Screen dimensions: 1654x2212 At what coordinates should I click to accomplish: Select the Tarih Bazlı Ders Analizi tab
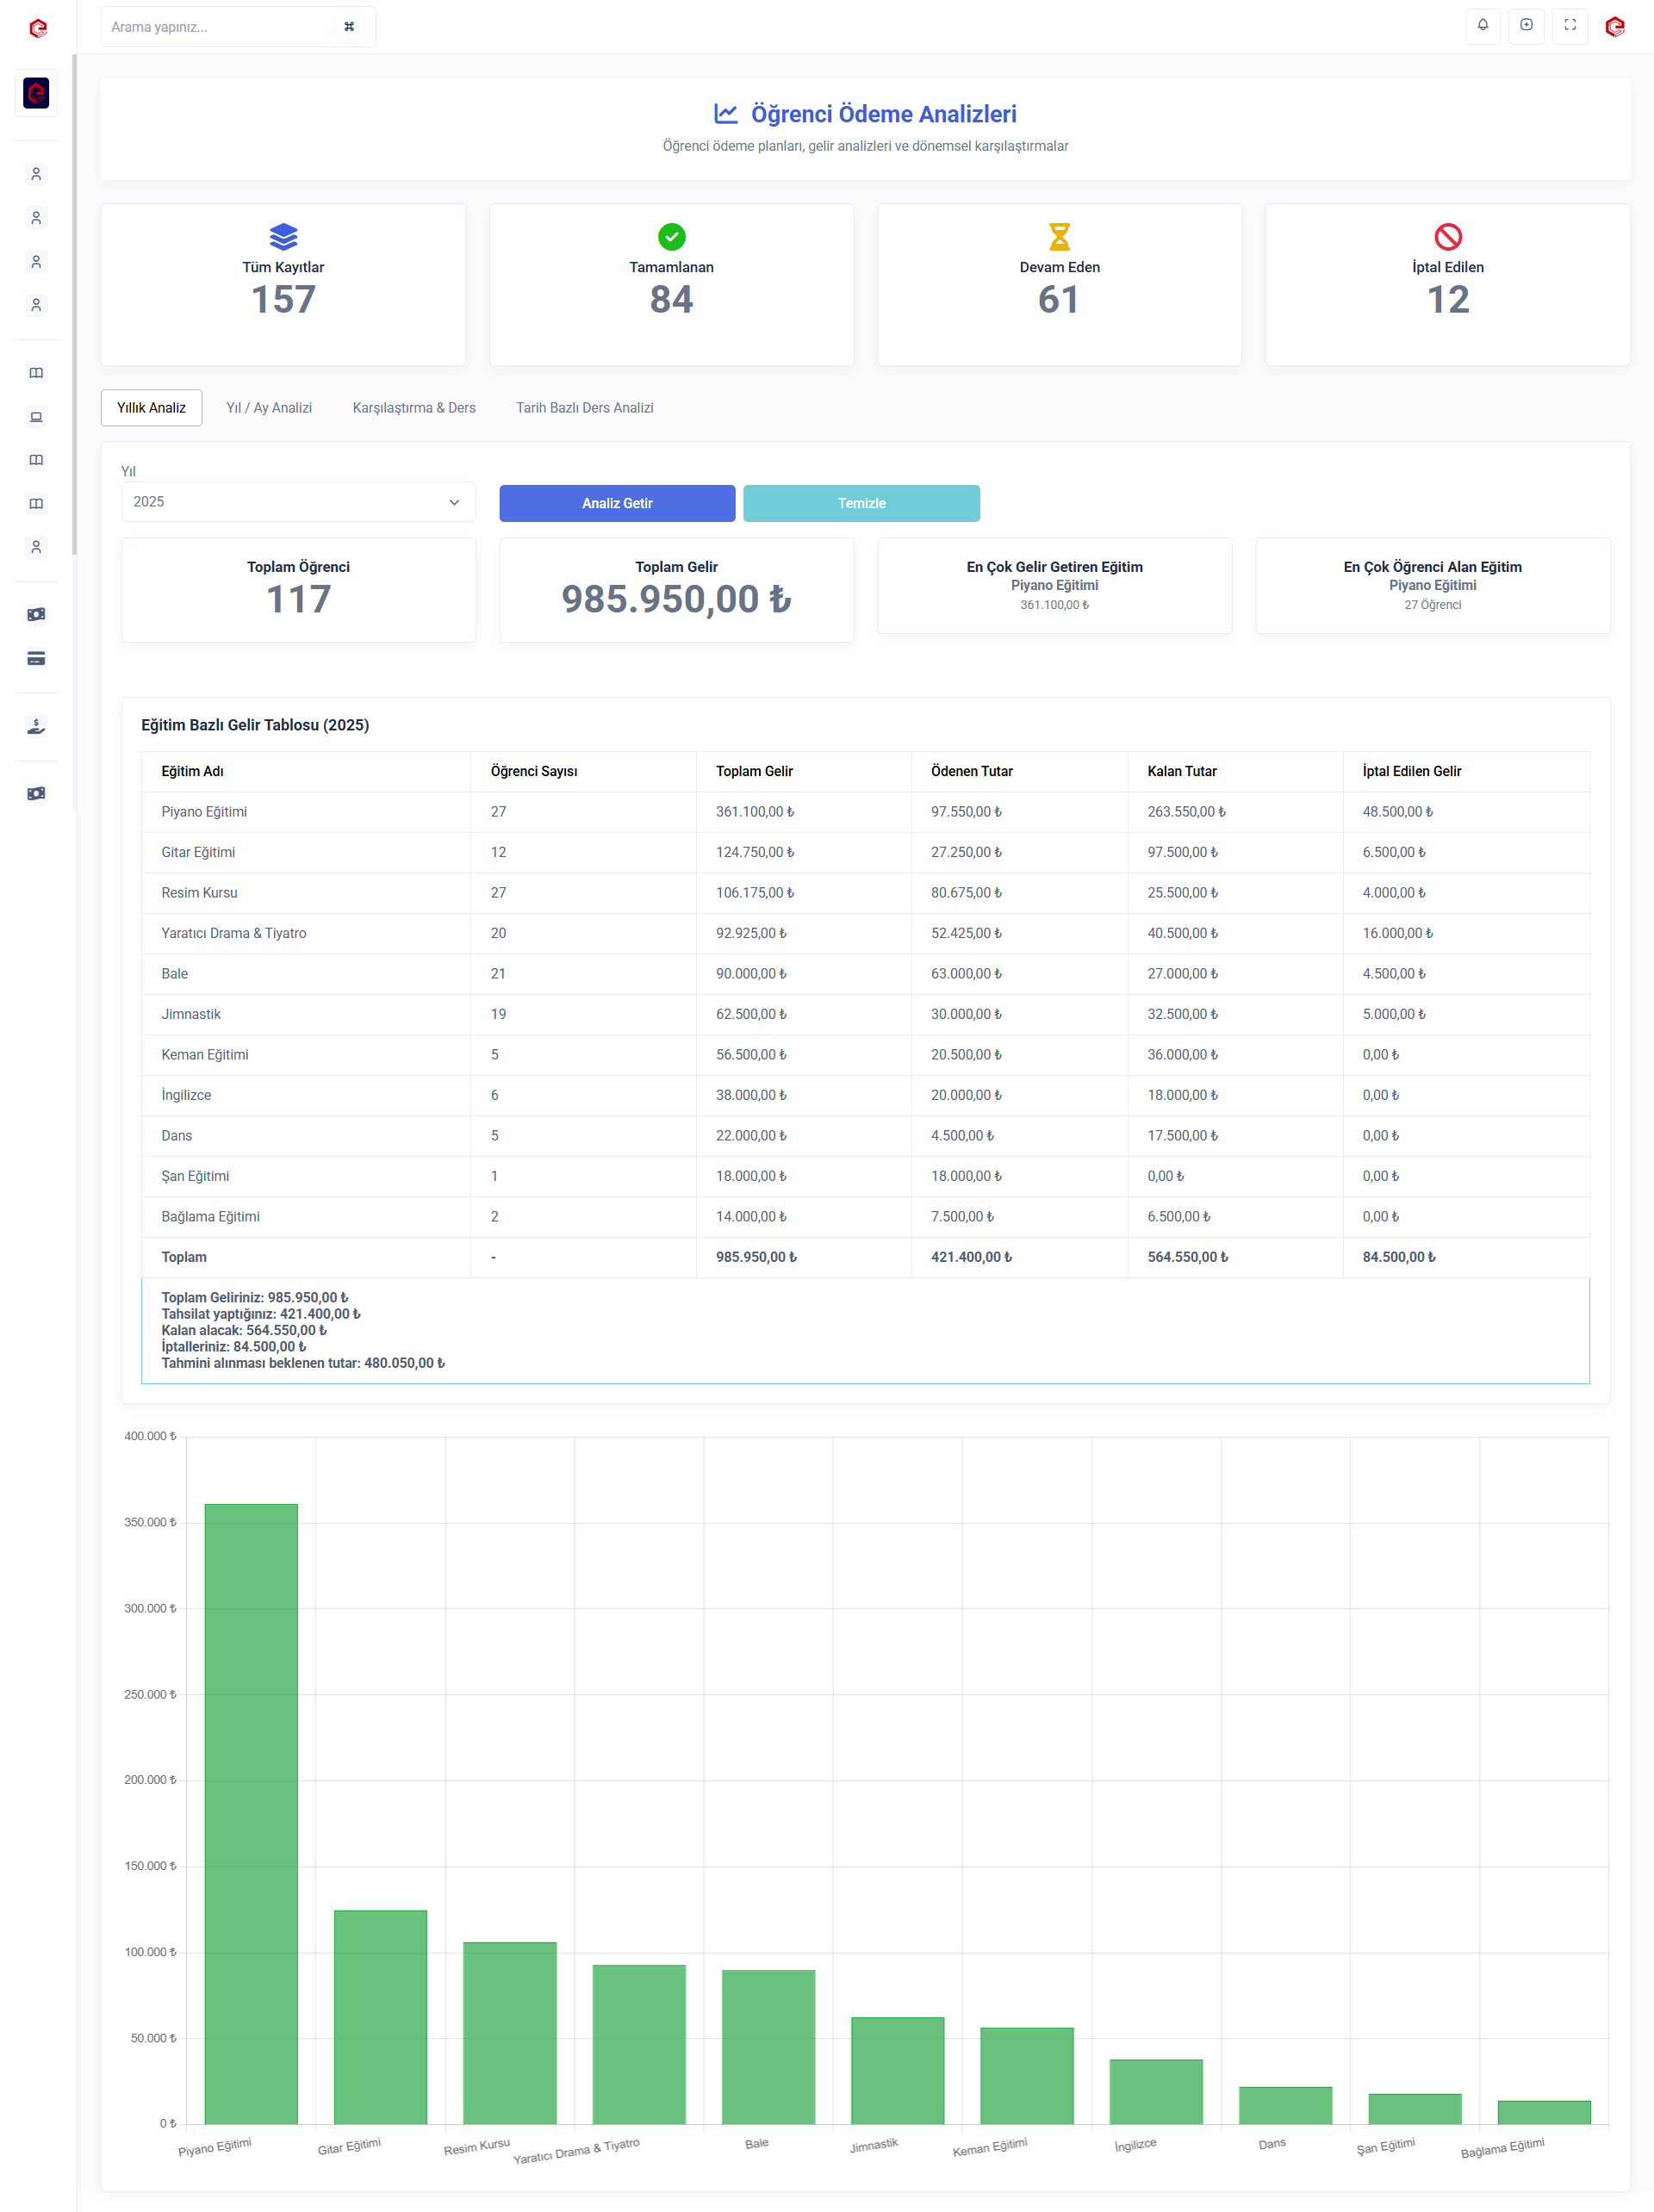pyautogui.click(x=584, y=408)
